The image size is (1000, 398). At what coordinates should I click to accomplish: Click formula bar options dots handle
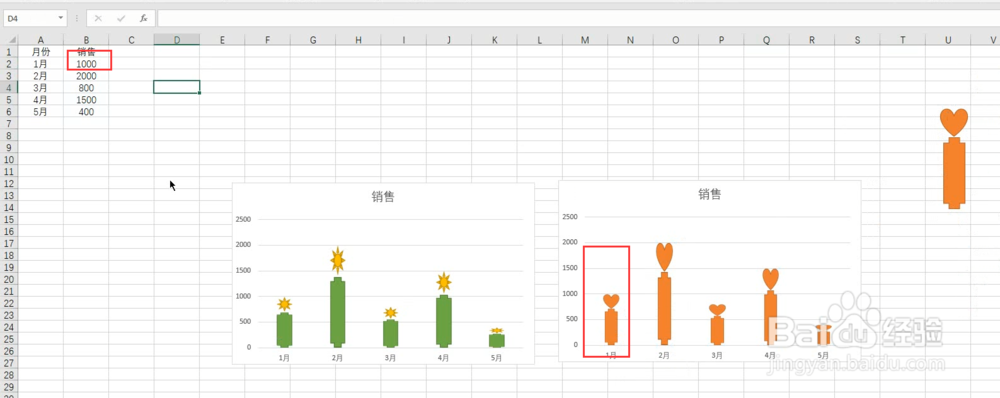click(77, 18)
